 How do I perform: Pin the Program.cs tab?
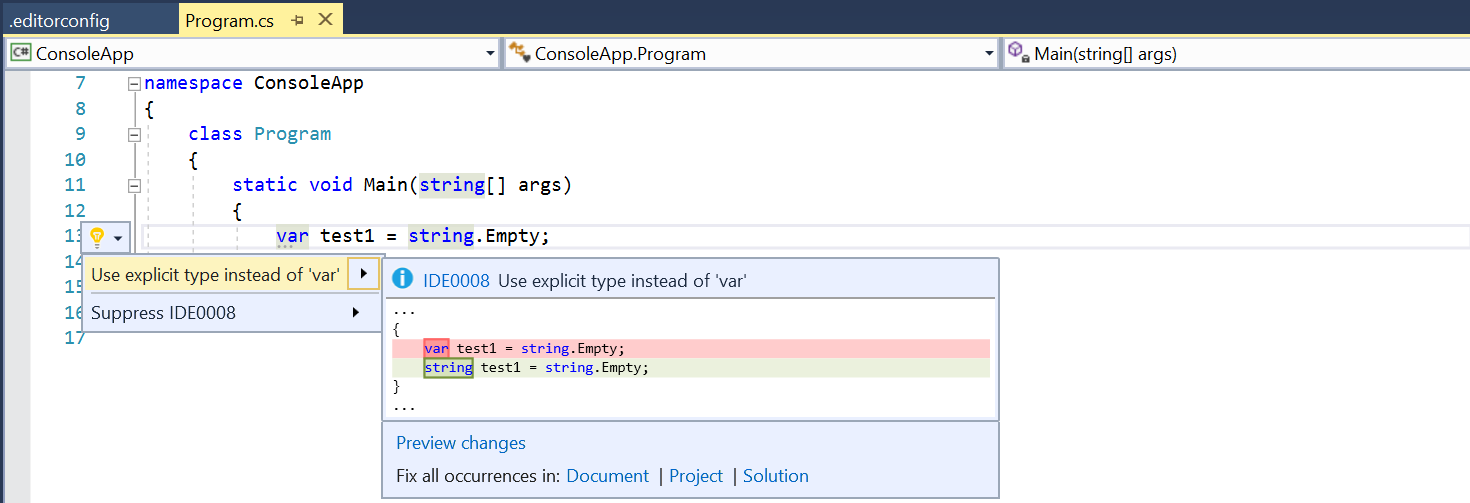coord(297,20)
